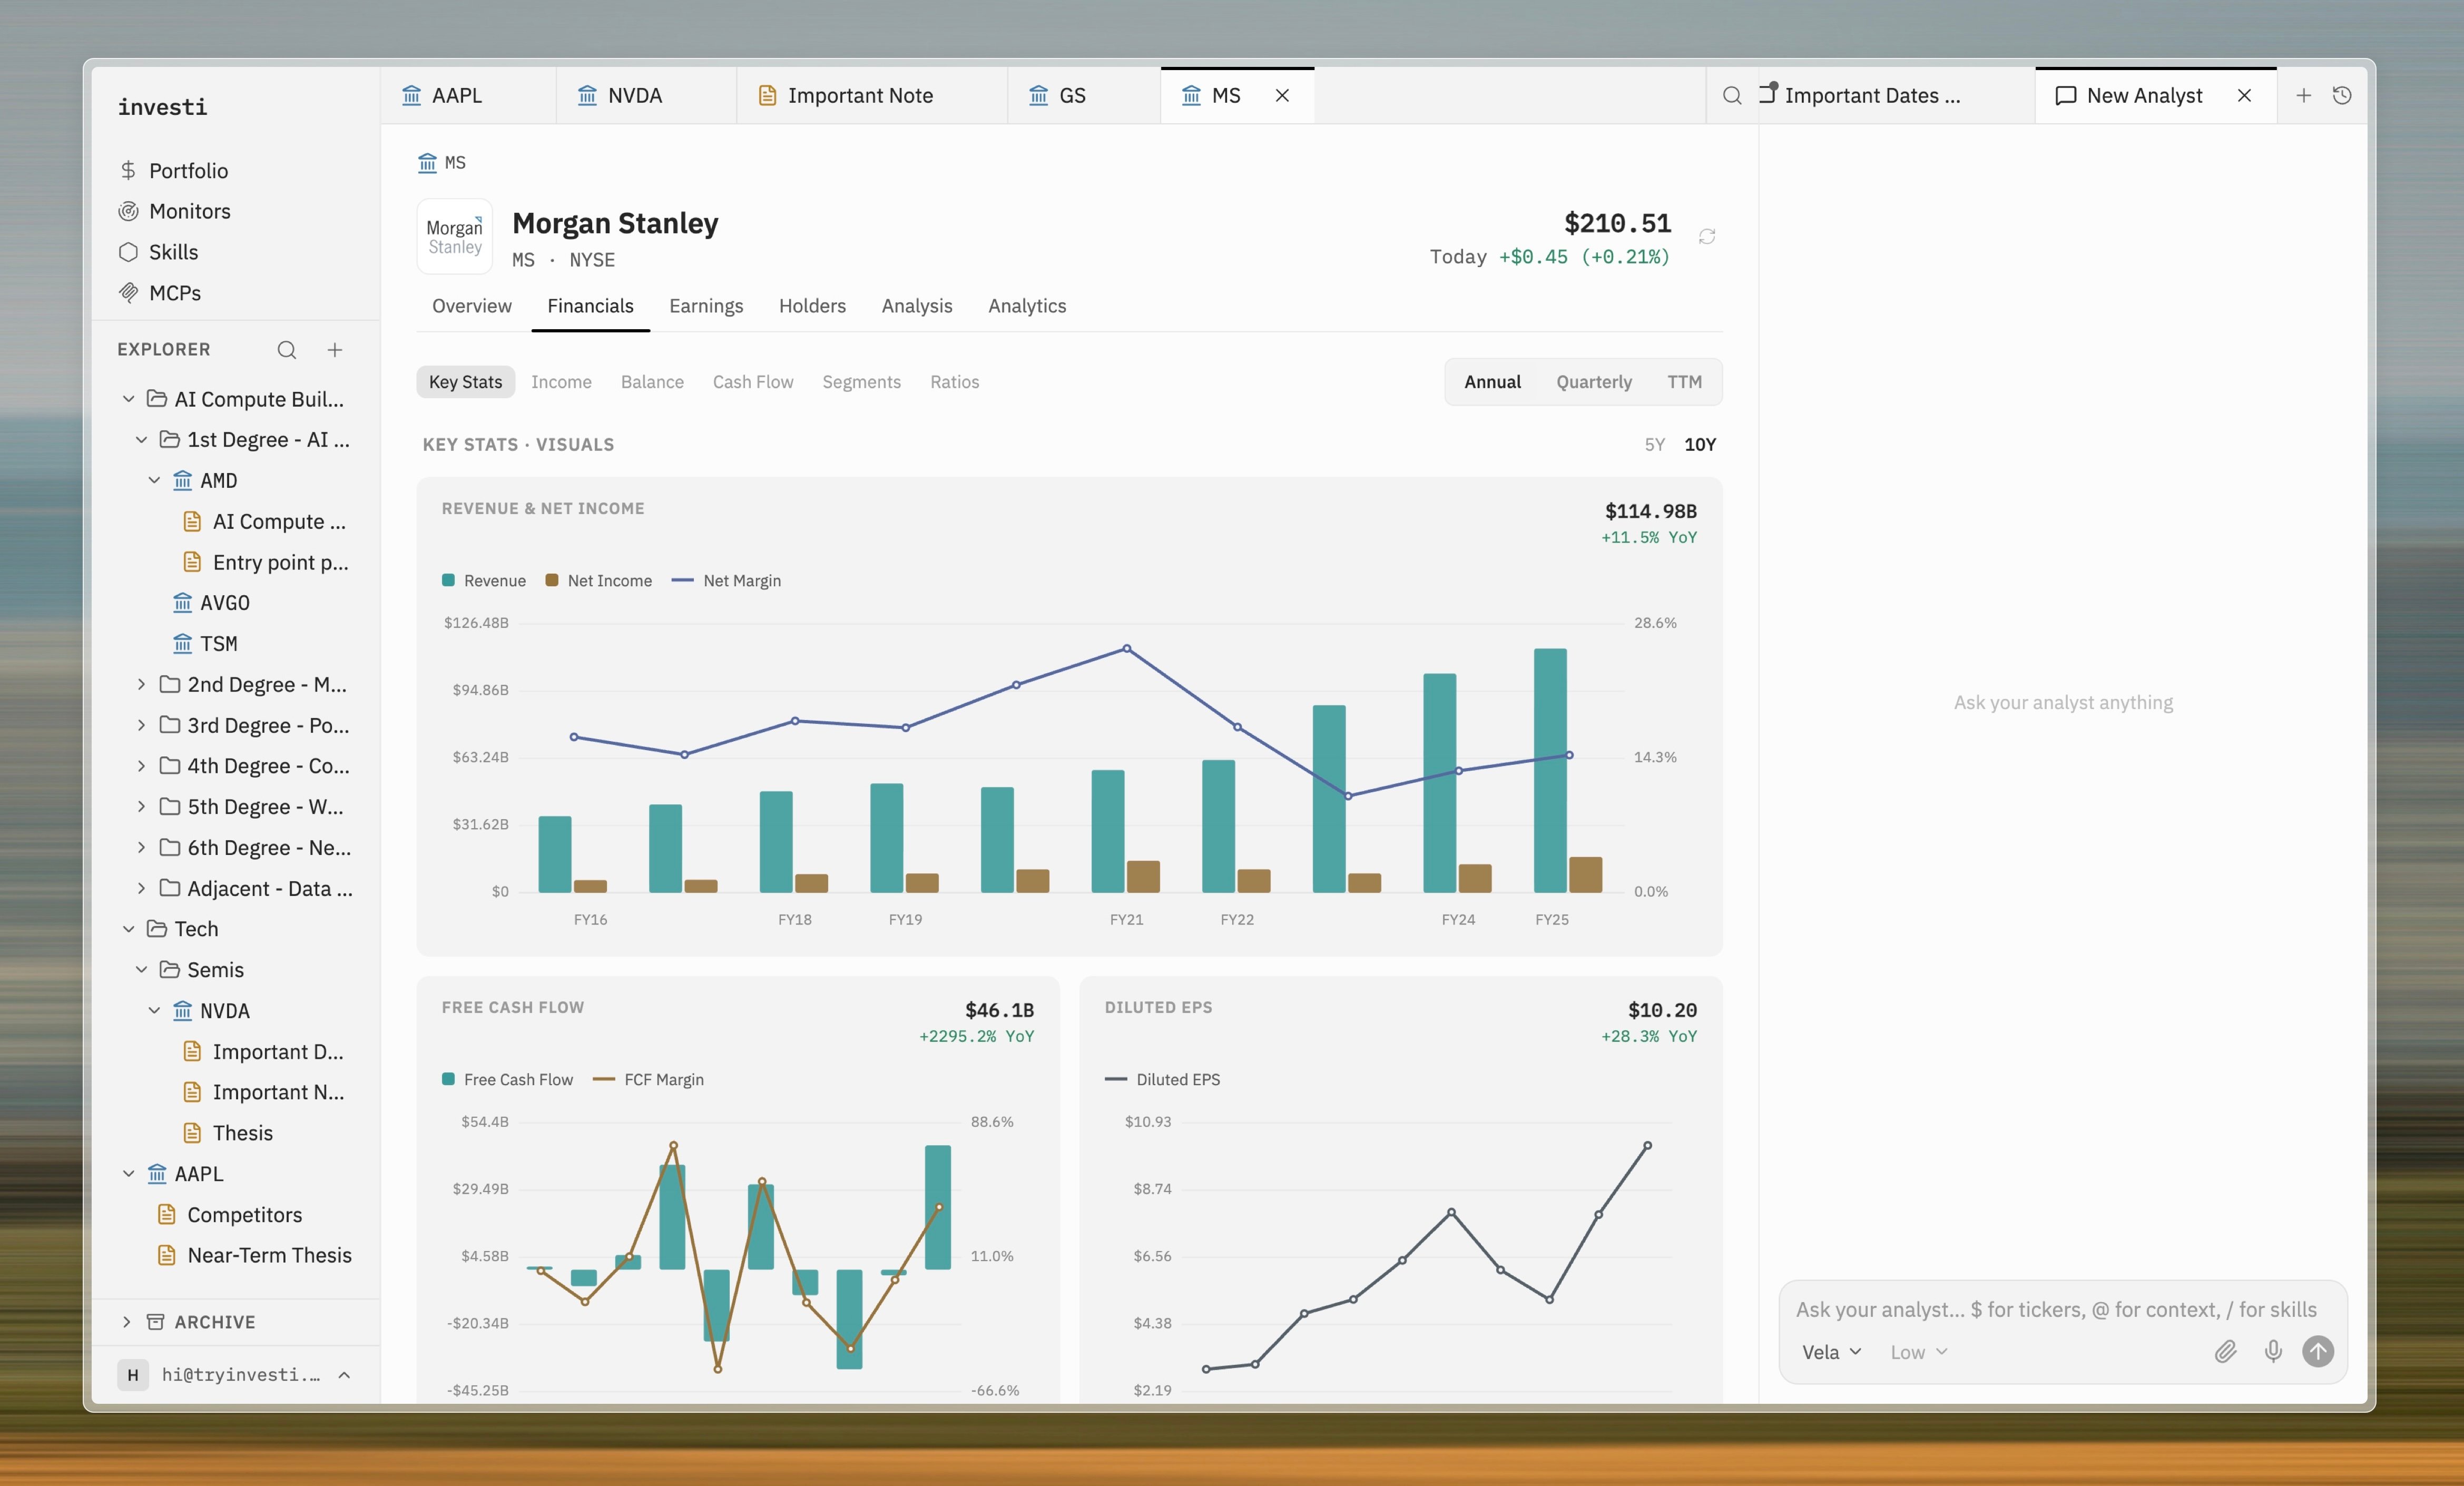Open the MCPs section
This screenshot has height=1486, width=2464.
click(159, 293)
